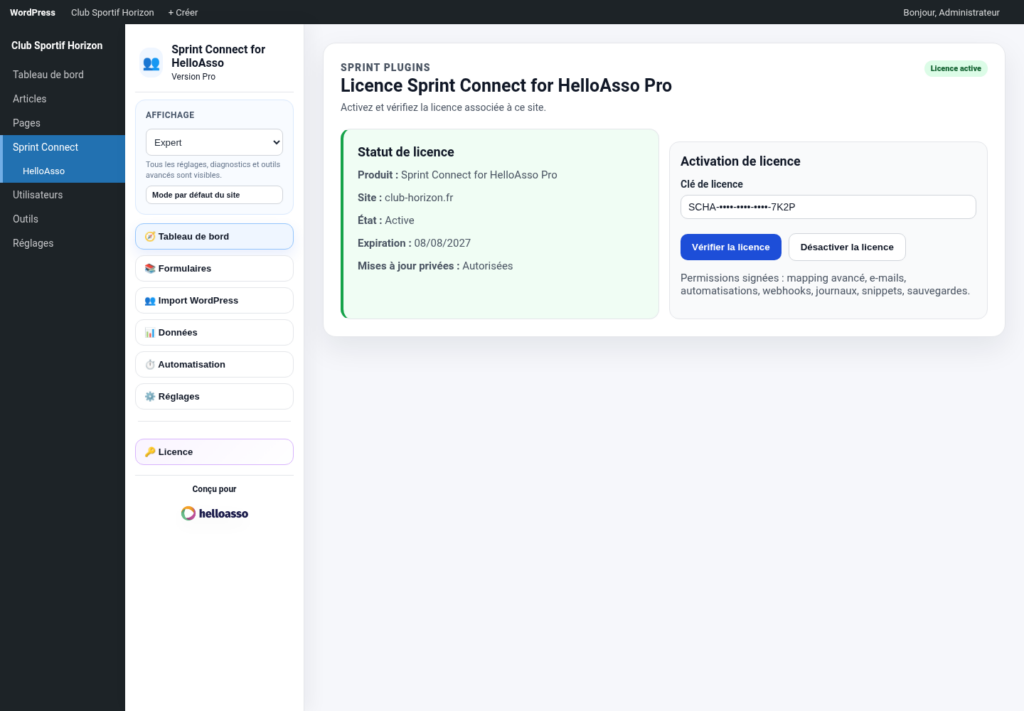The image size is (1024, 711).
Task: Click the Activation de licence heading
Action: tap(740, 161)
